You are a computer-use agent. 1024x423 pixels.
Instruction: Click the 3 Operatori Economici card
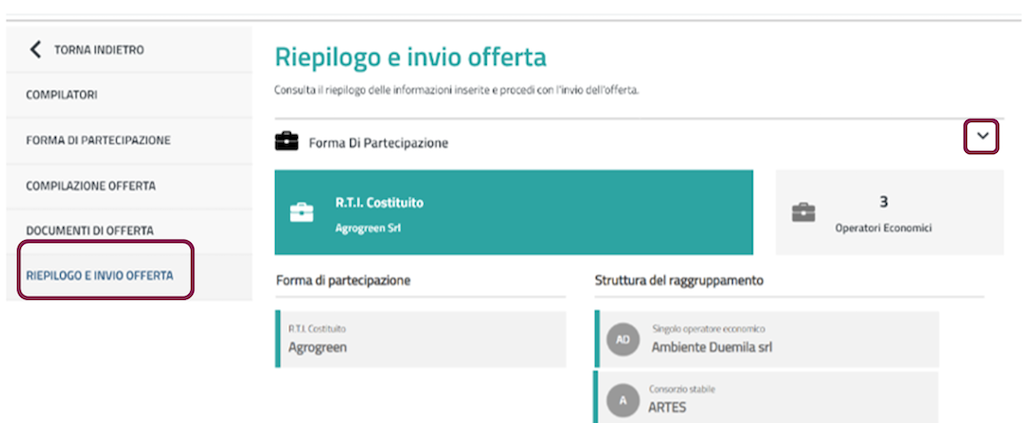[x=889, y=211]
